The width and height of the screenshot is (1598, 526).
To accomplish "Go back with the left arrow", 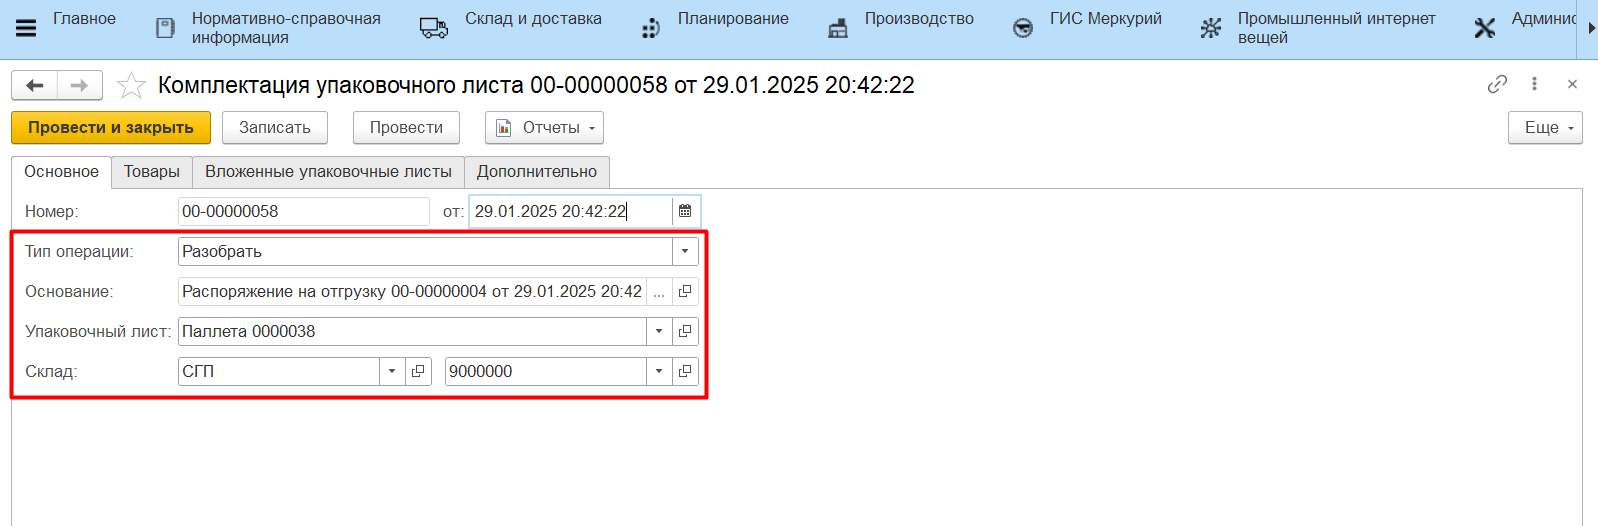I will point(35,85).
